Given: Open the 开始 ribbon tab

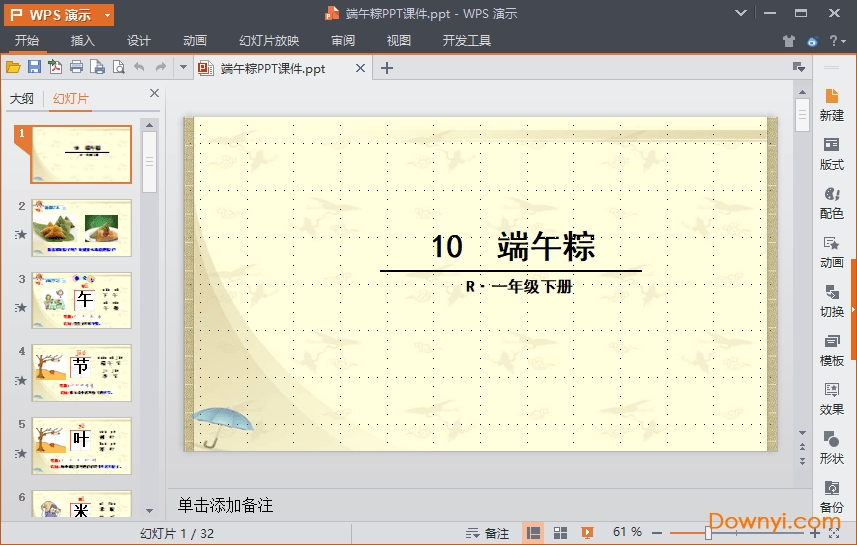Looking at the screenshot, I should point(26,40).
